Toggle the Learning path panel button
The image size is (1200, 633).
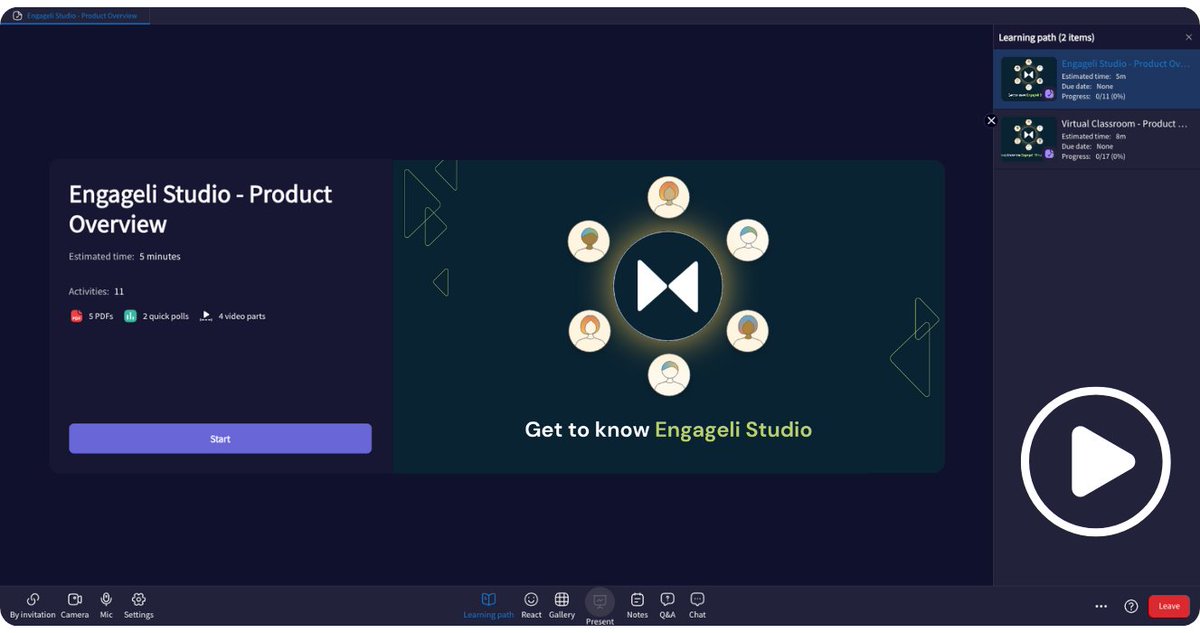(x=488, y=605)
